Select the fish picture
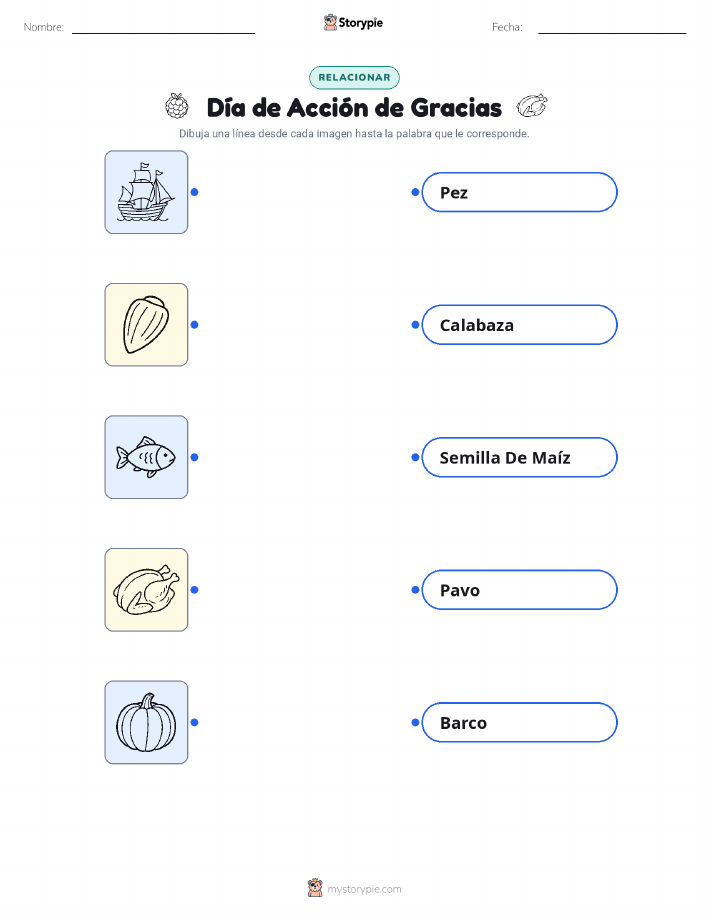The image size is (709, 917). click(146, 457)
